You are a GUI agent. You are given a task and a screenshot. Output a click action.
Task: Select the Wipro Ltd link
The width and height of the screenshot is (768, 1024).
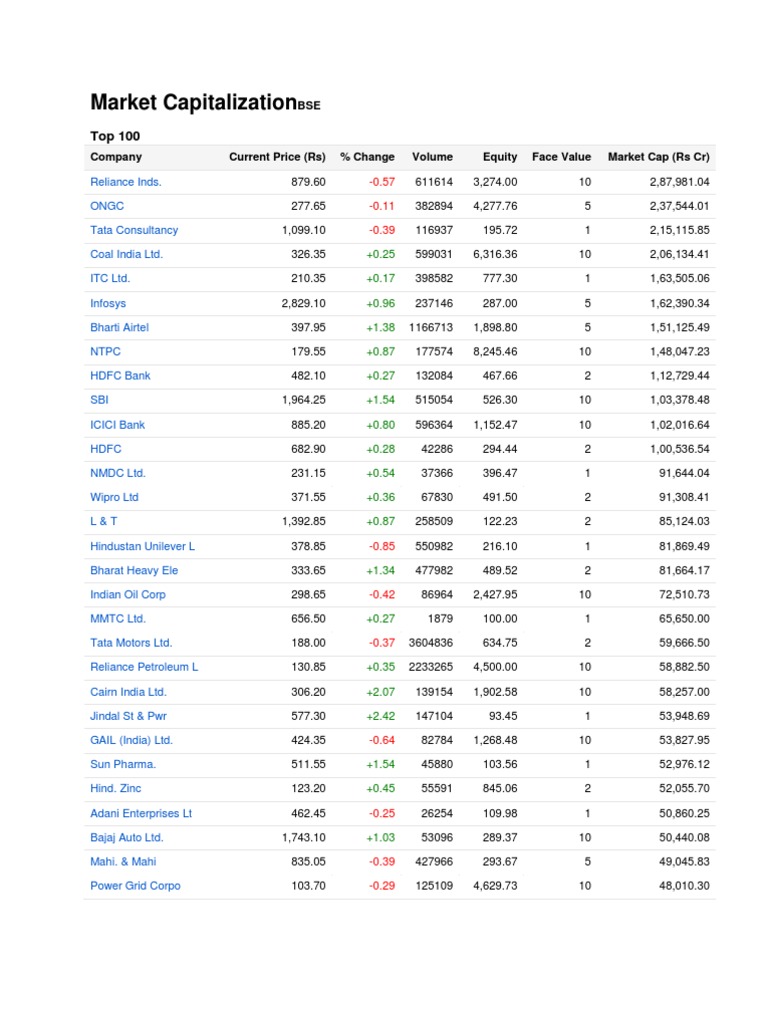(114, 498)
